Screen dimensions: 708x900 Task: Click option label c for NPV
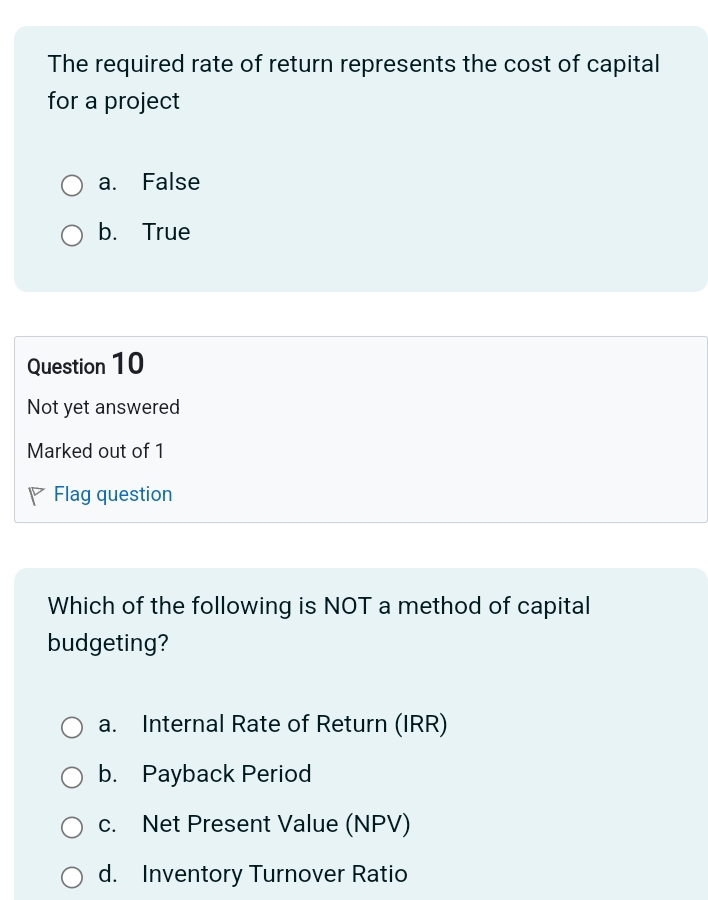107,824
